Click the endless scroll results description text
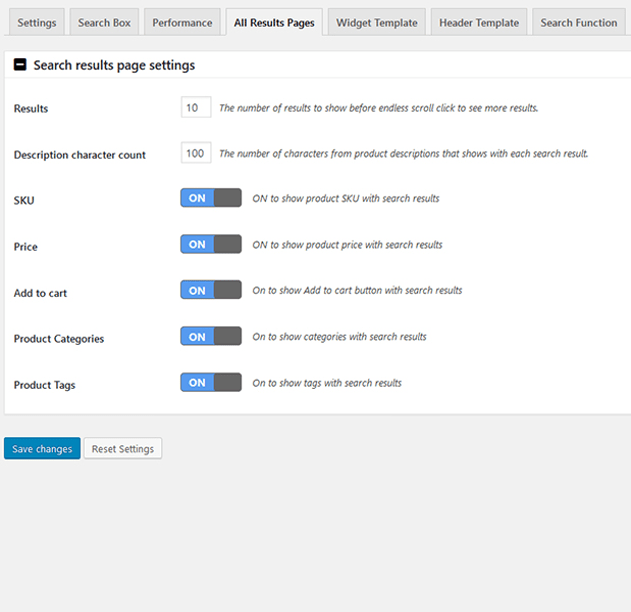 (x=379, y=108)
